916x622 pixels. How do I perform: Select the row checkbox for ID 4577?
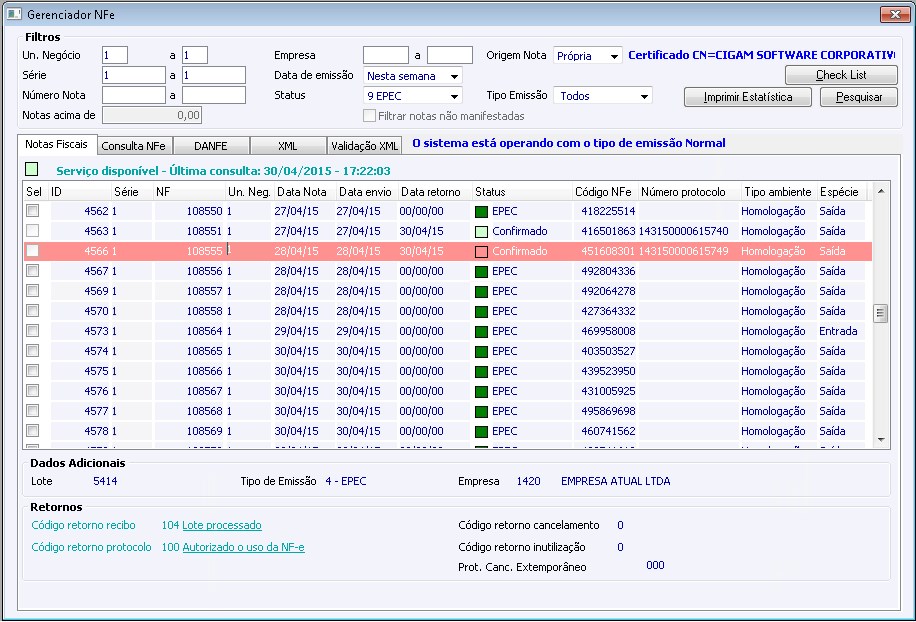point(33,411)
